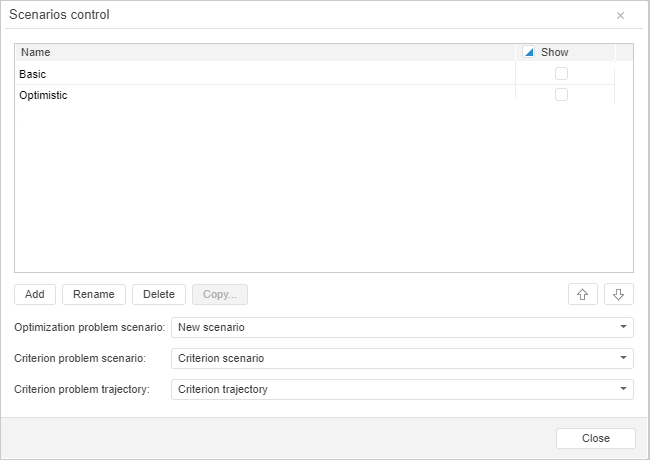Enable Show checkbox for Basic scenario

[561, 73]
